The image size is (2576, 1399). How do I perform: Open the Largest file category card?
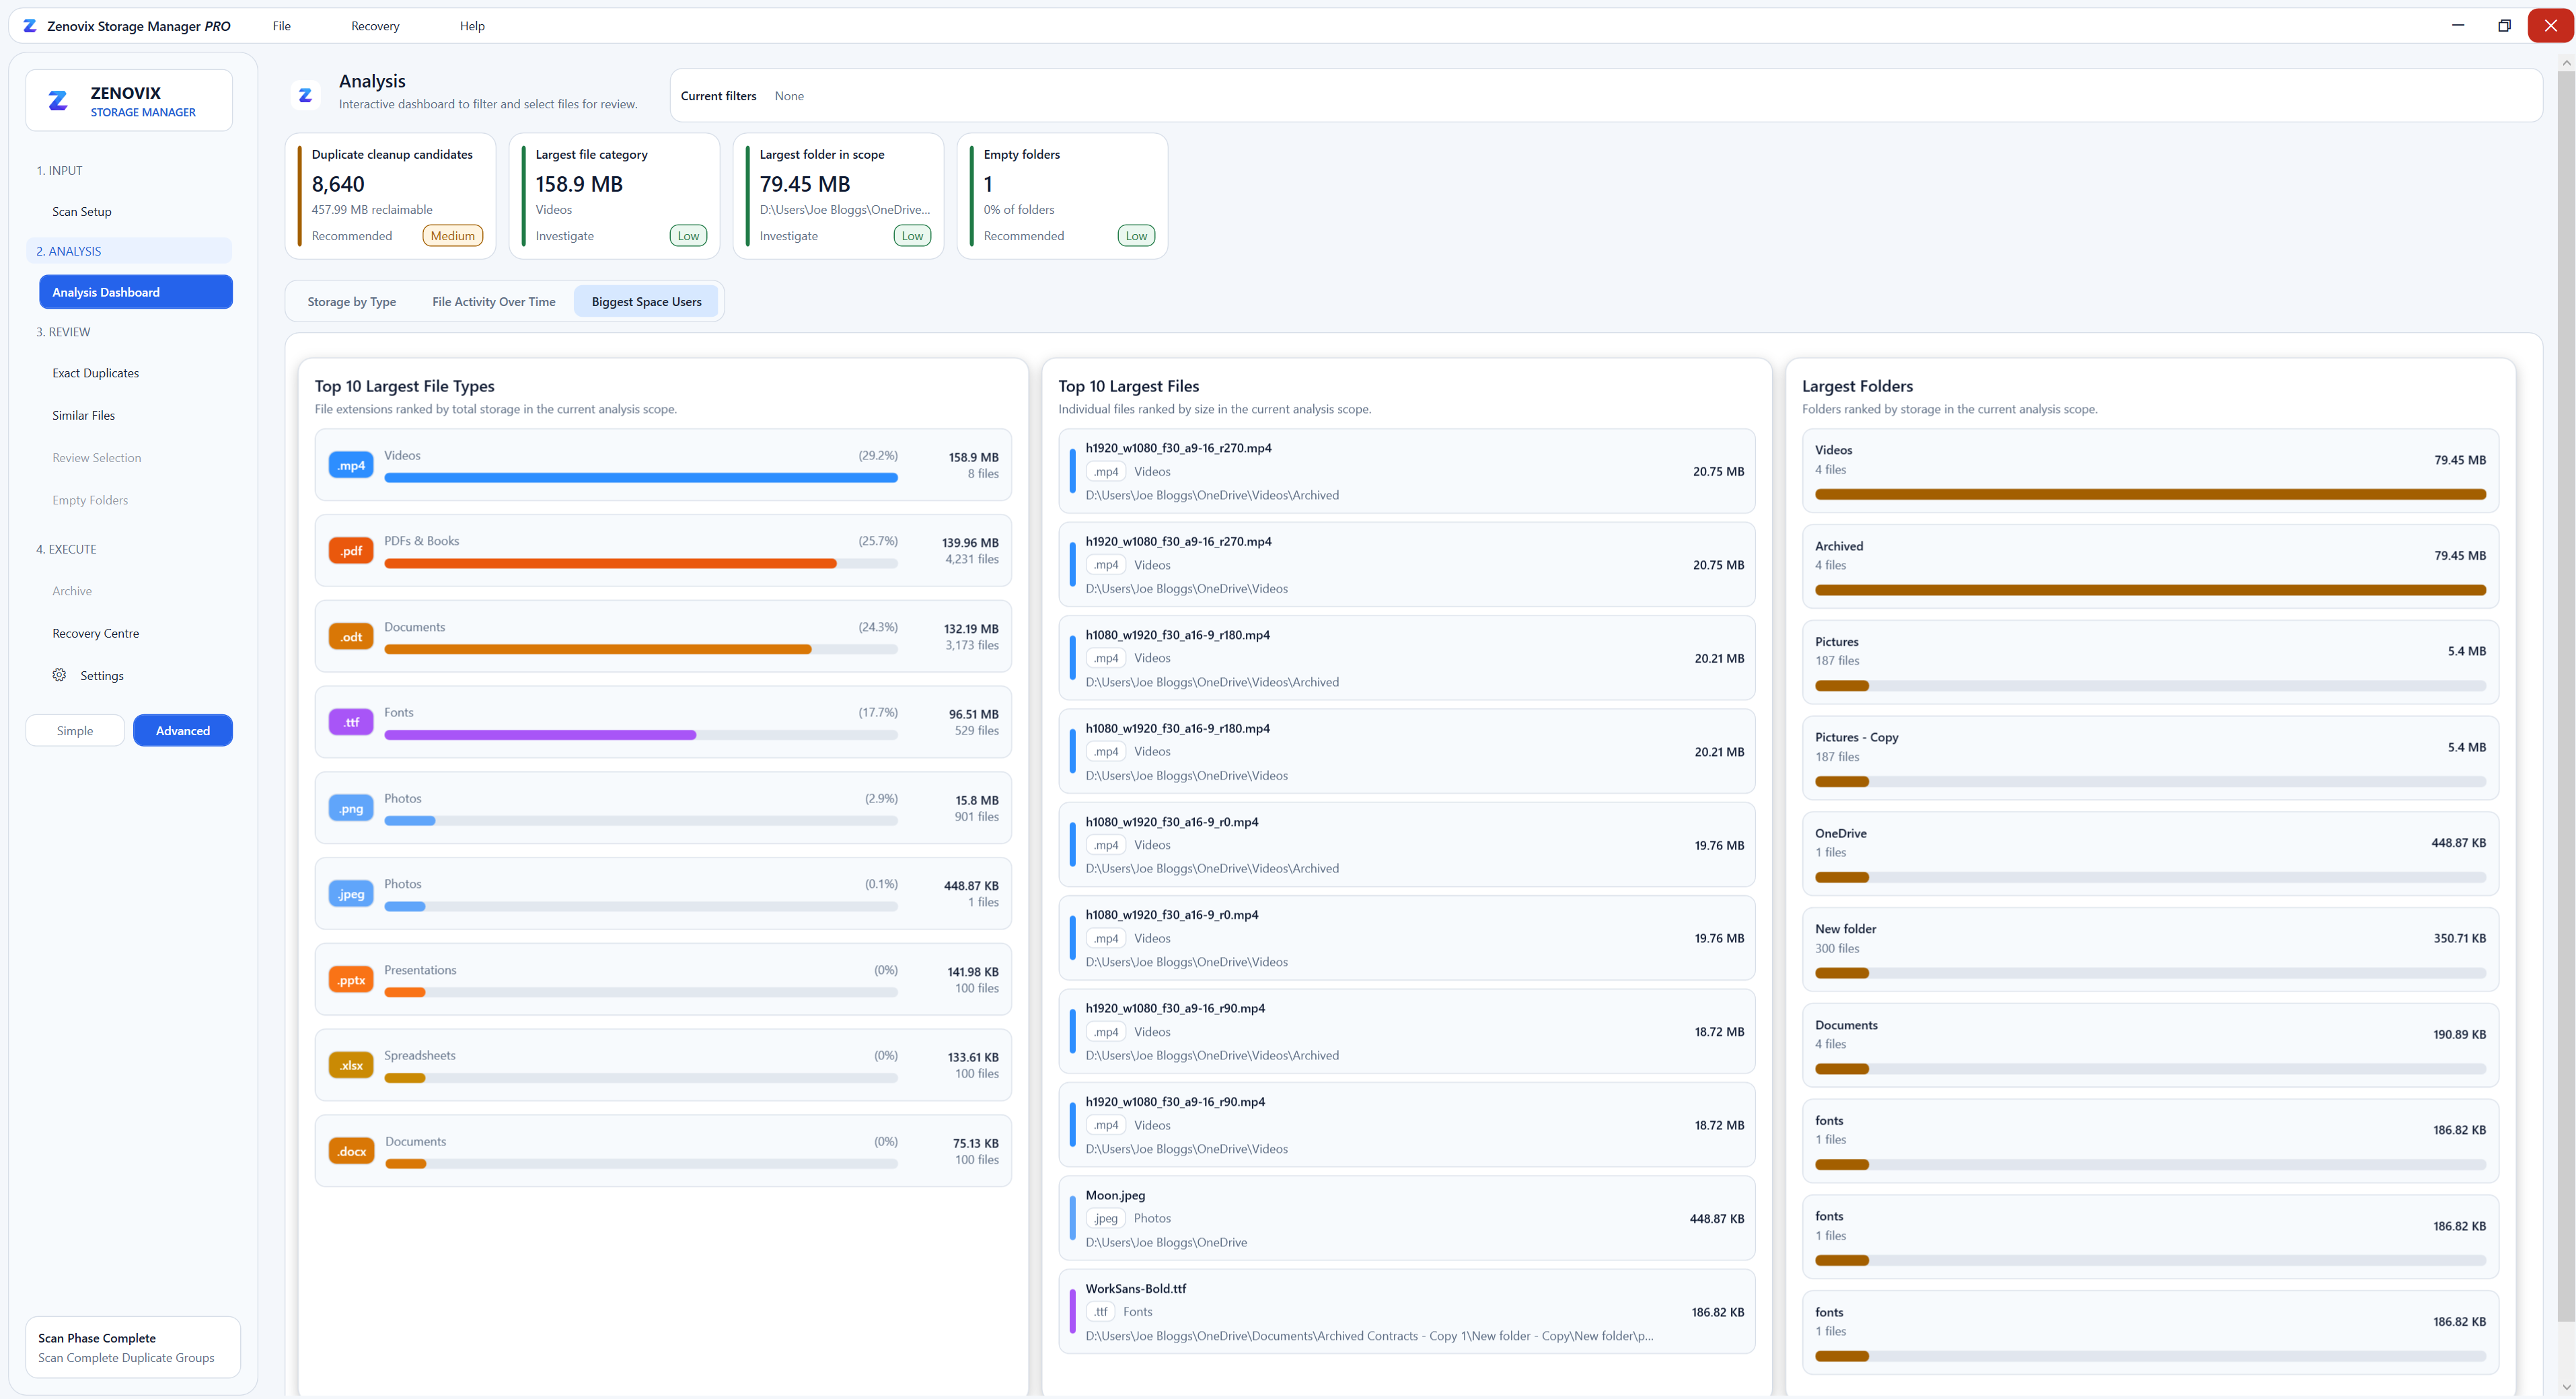(x=615, y=196)
